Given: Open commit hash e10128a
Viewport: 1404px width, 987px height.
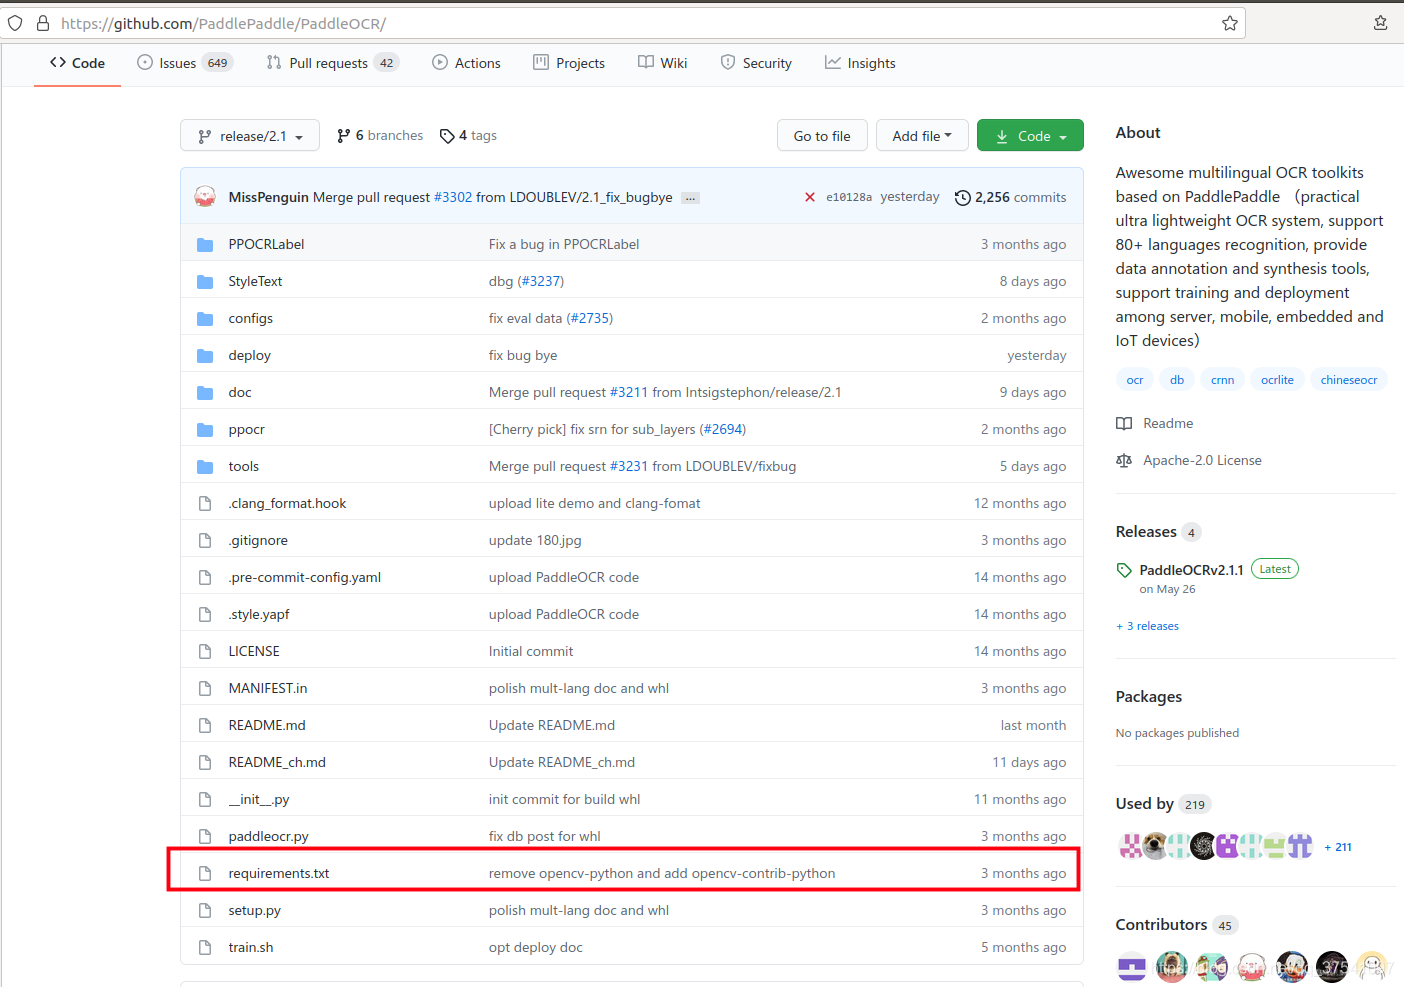Looking at the screenshot, I should click(x=849, y=197).
